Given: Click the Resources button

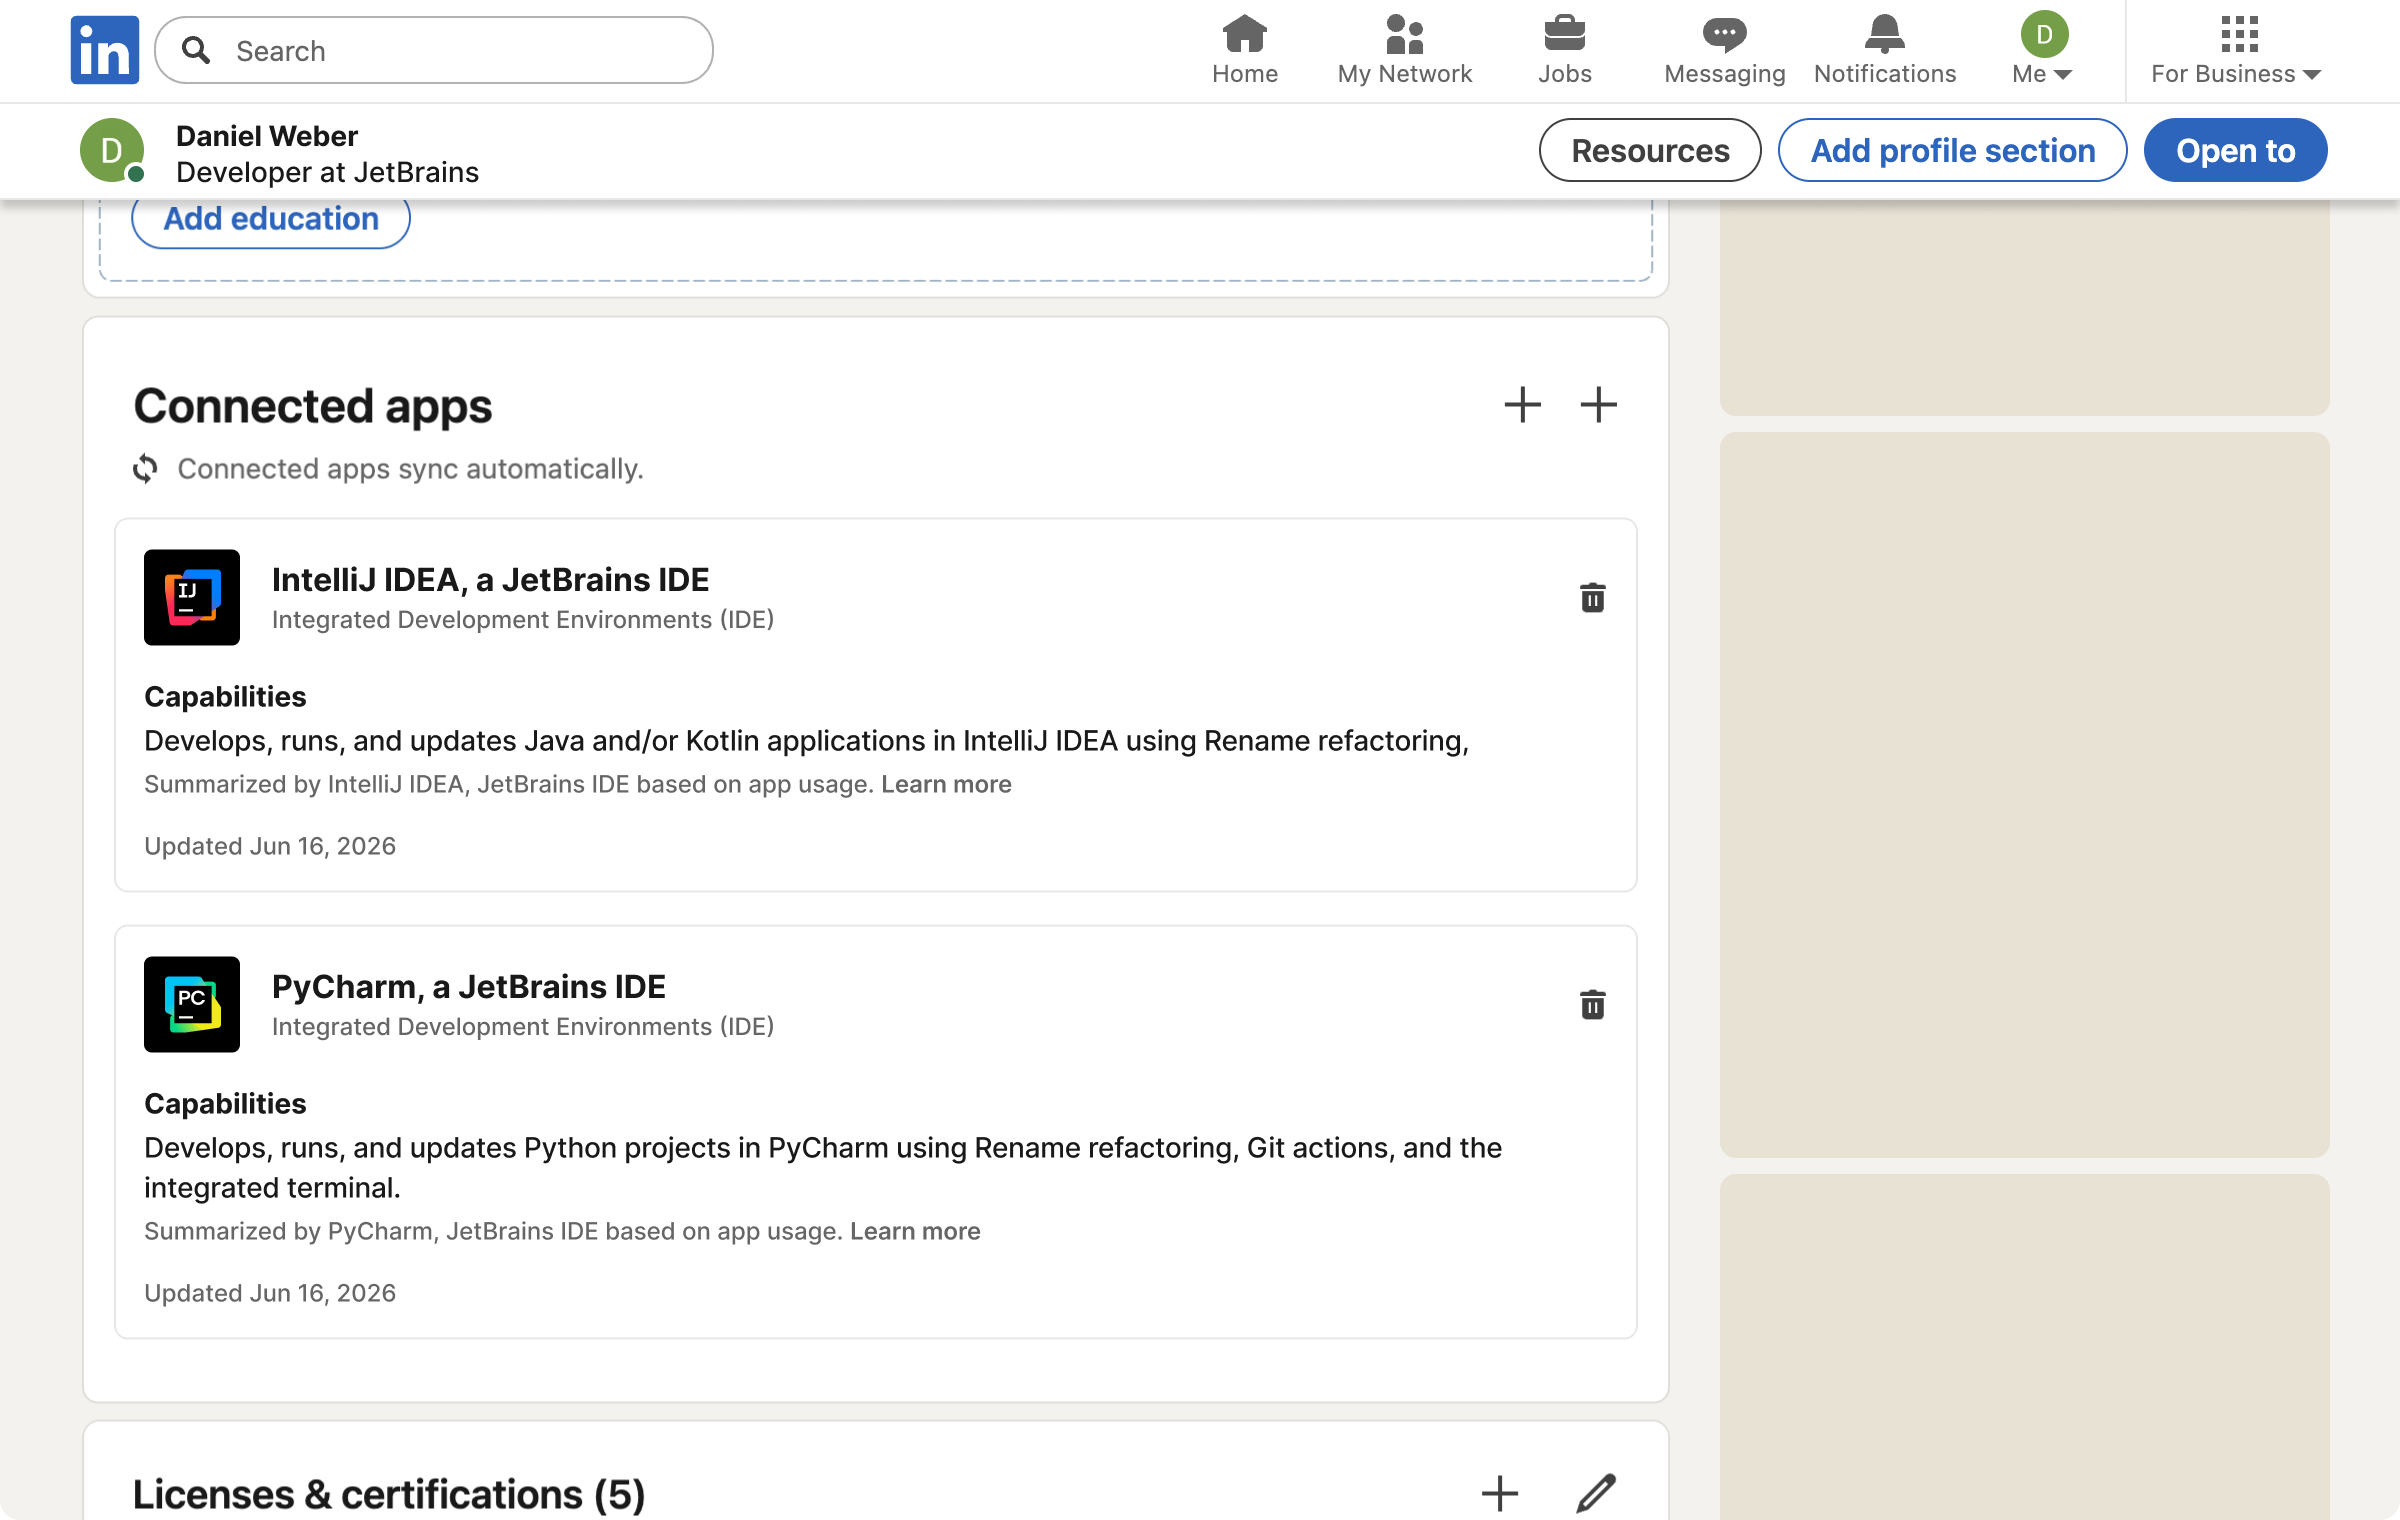Looking at the screenshot, I should click(x=1650, y=150).
